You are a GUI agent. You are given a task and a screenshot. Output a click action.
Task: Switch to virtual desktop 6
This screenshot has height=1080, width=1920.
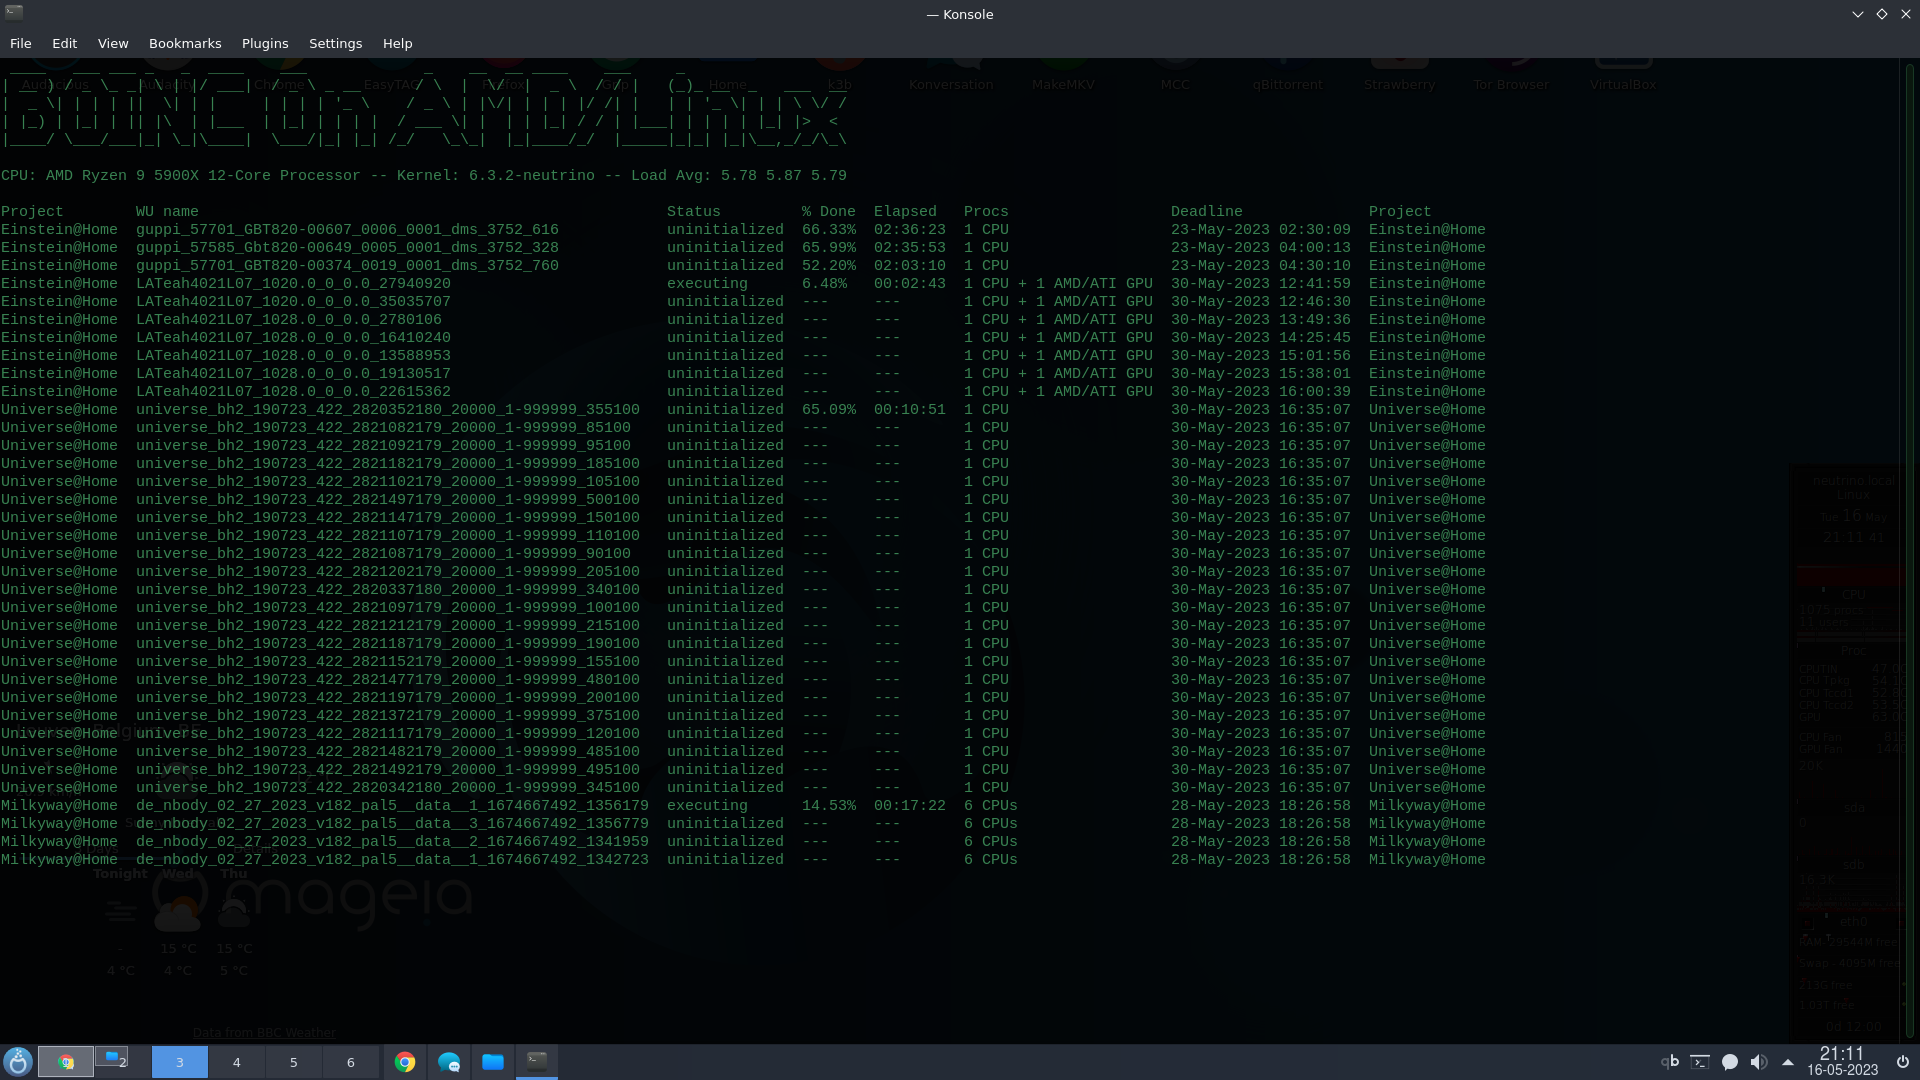tap(351, 1062)
